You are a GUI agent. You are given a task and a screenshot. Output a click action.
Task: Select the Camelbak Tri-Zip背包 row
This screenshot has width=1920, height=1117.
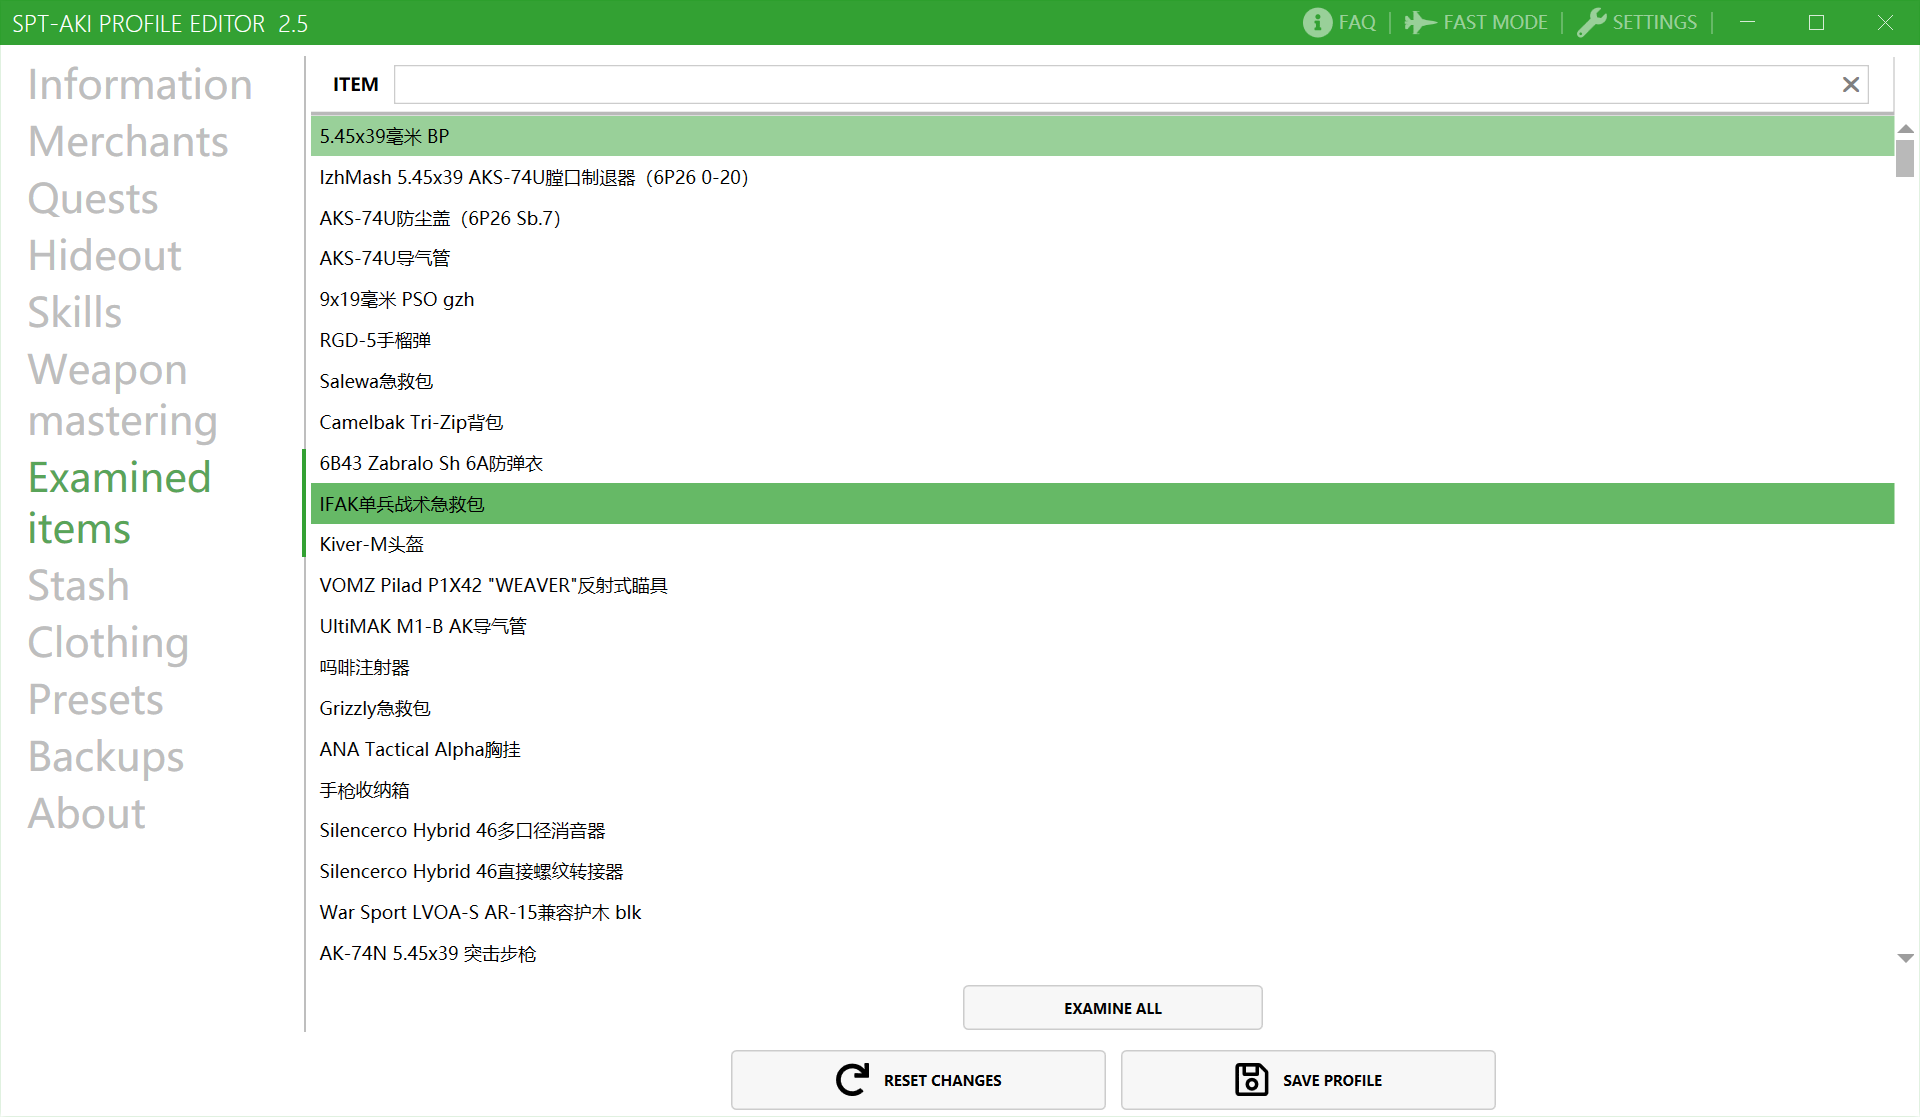(1102, 422)
